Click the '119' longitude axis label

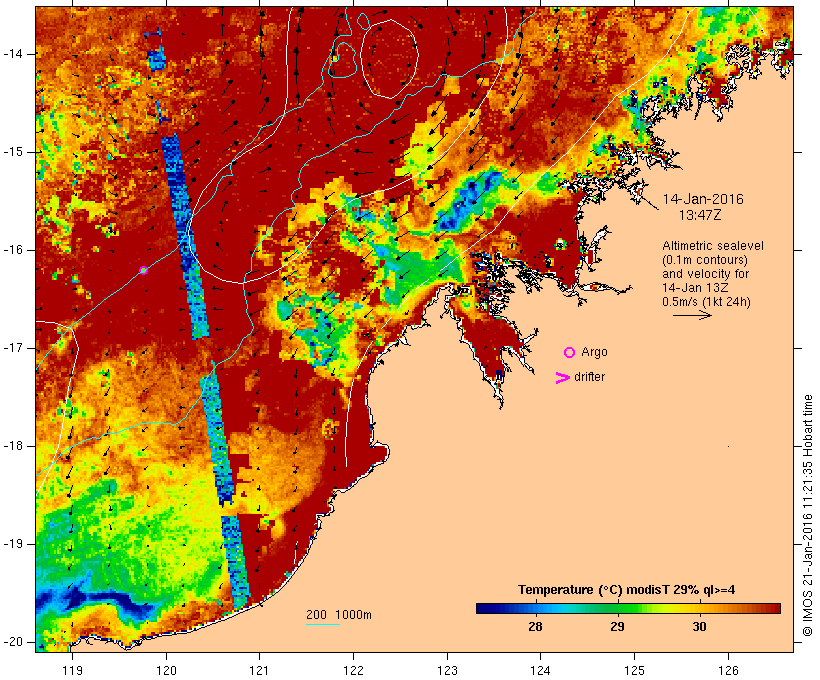[x=72, y=670]
